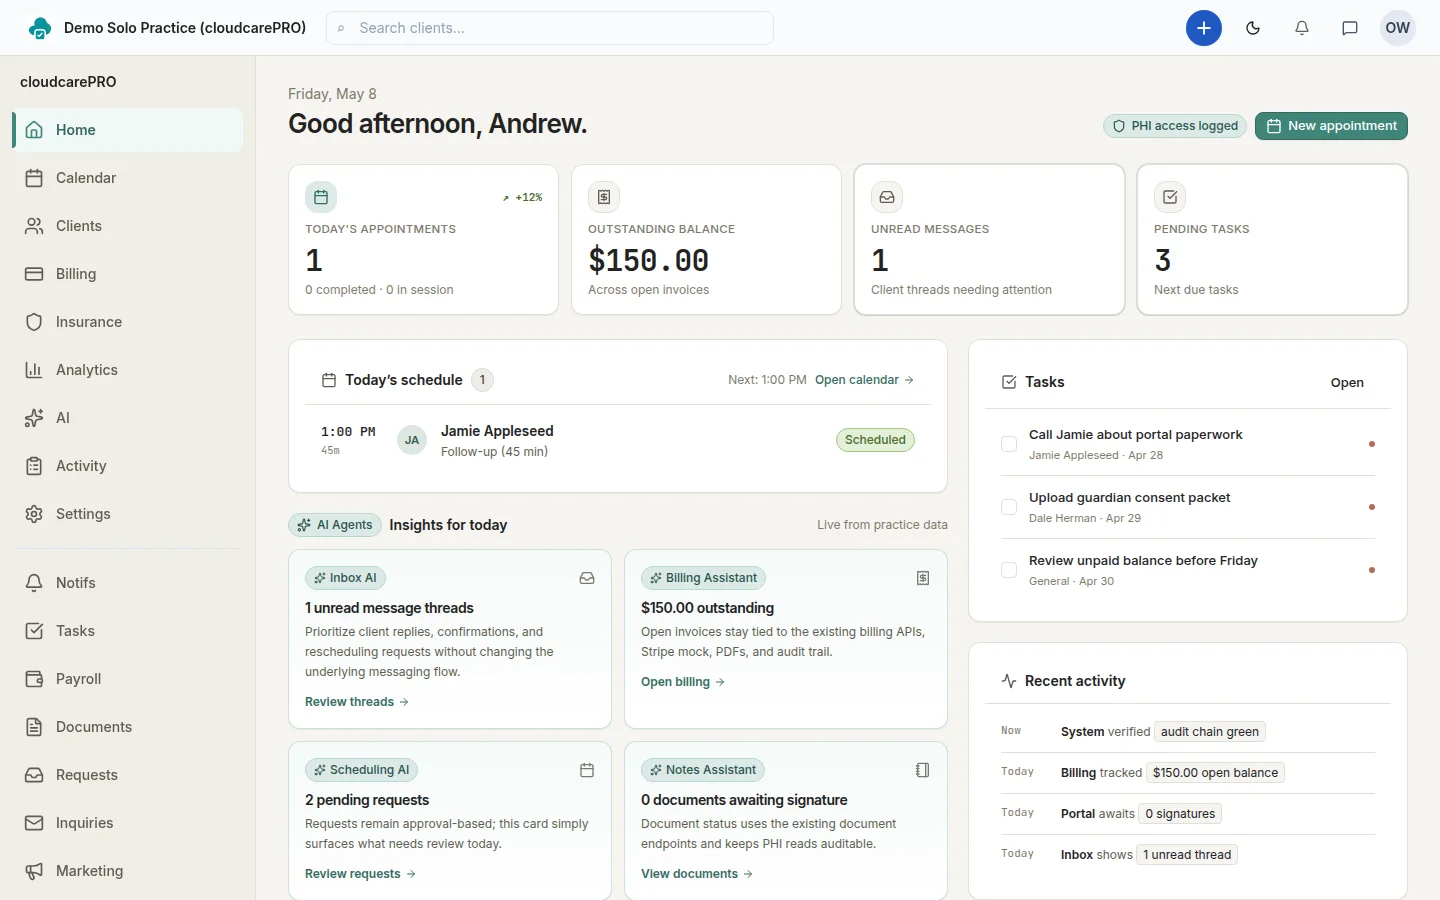1440x900 pixels.
Task: Open the Insurance section
Action: 128,322
